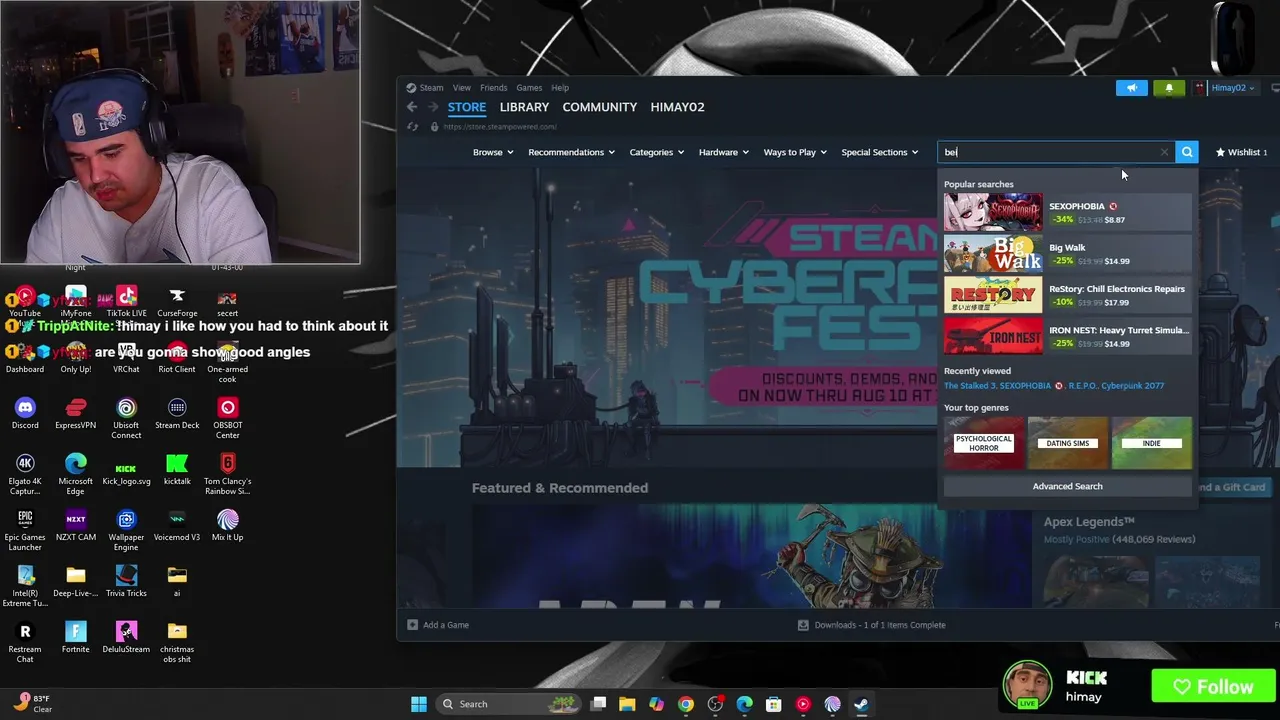Open Microsoft Store from the taskbar
The width and height of the screenshot is (1280, 720).
tap(774, 704)
